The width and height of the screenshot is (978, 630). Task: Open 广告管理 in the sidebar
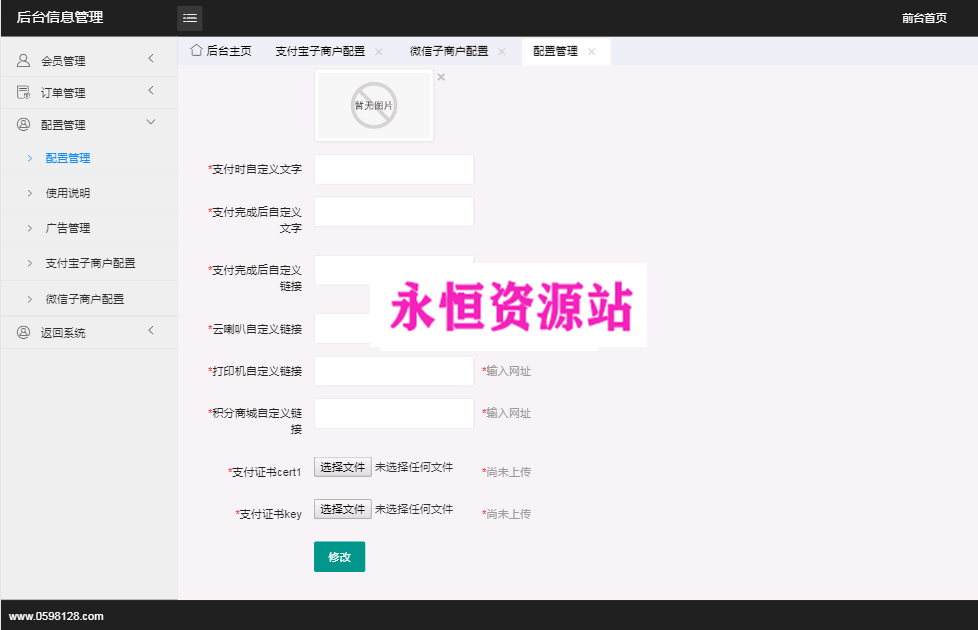68,228
